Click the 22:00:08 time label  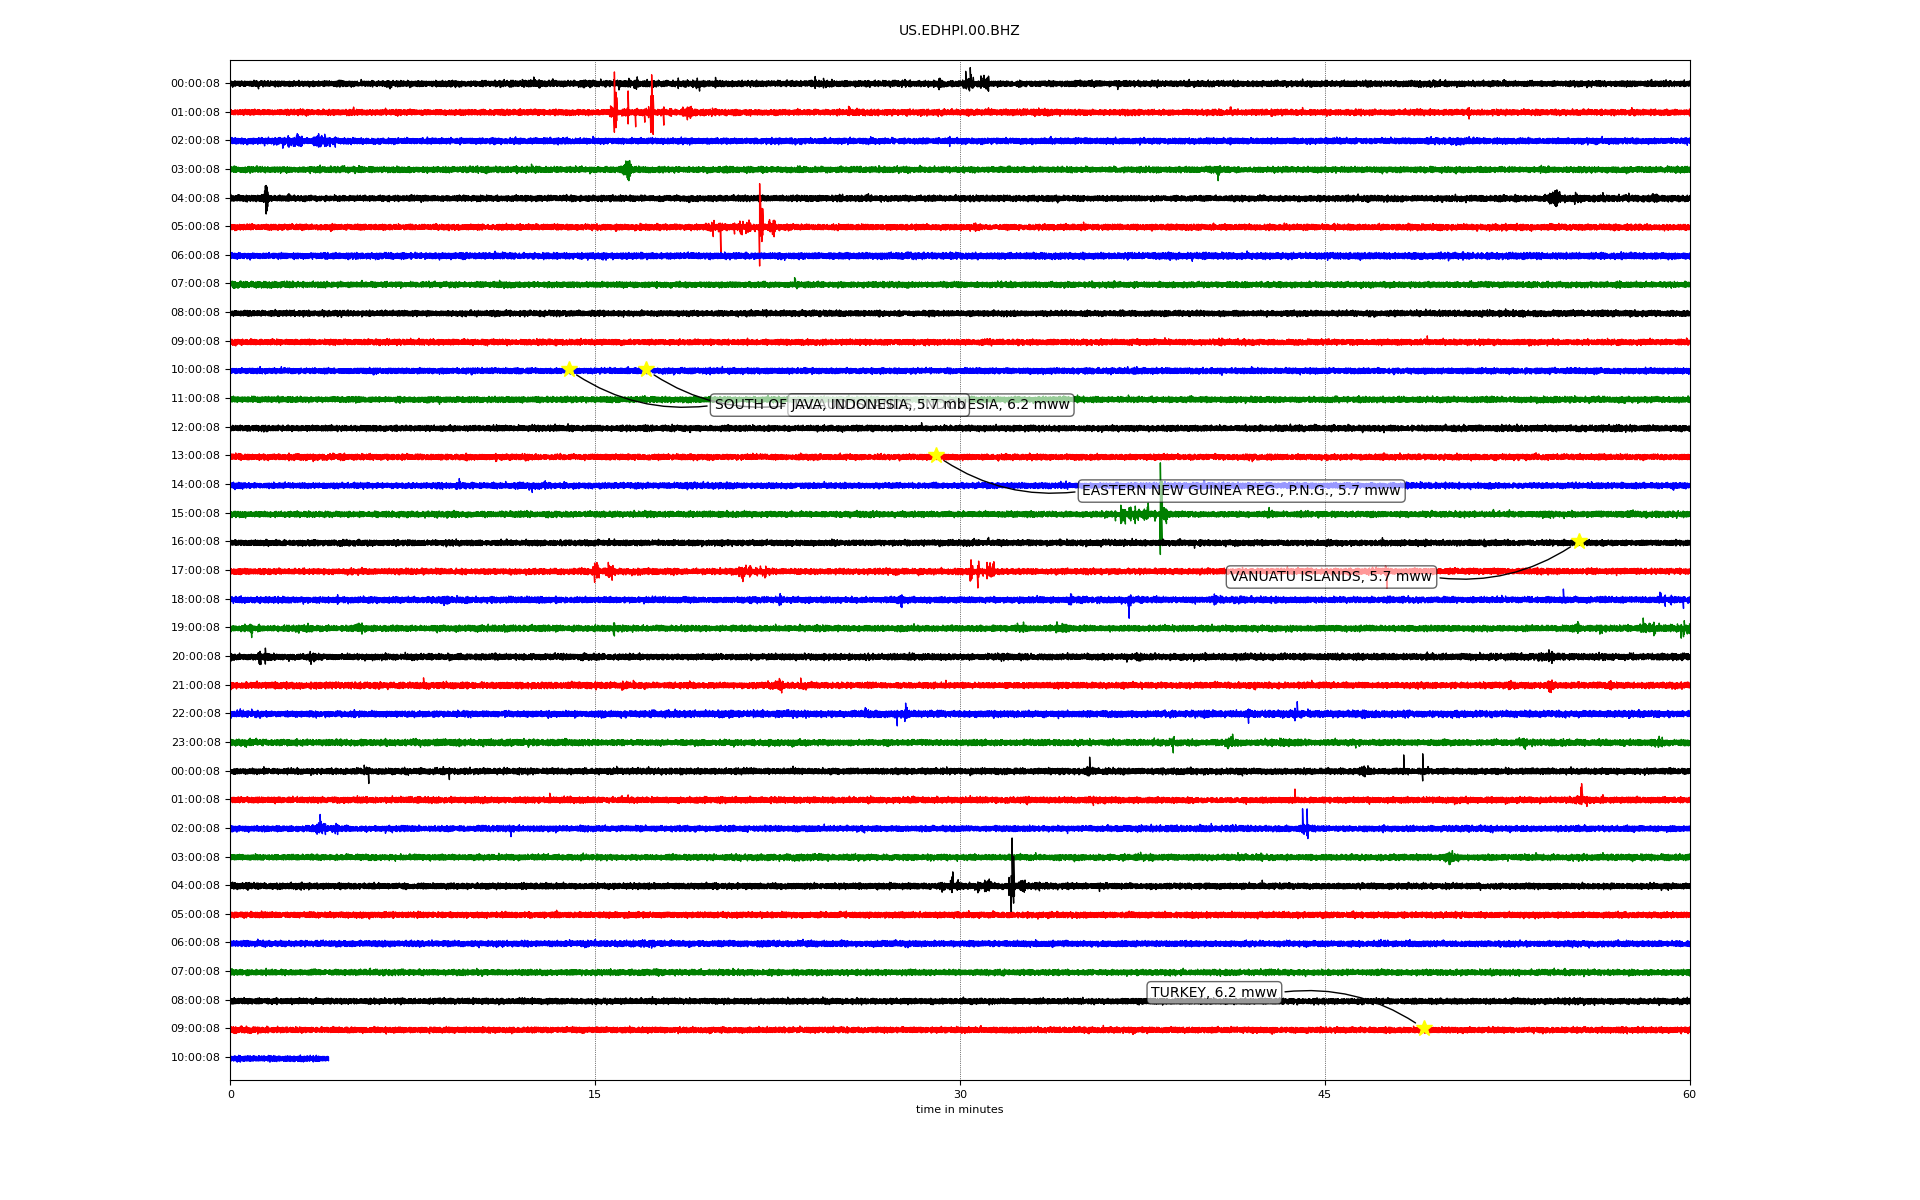[x=195, y=714]
